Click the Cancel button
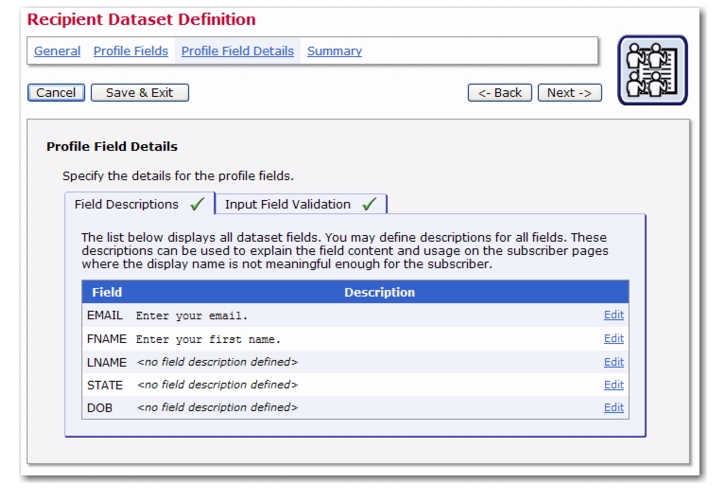Viewport: 719px width, 489px height. (x=56, y=93)
